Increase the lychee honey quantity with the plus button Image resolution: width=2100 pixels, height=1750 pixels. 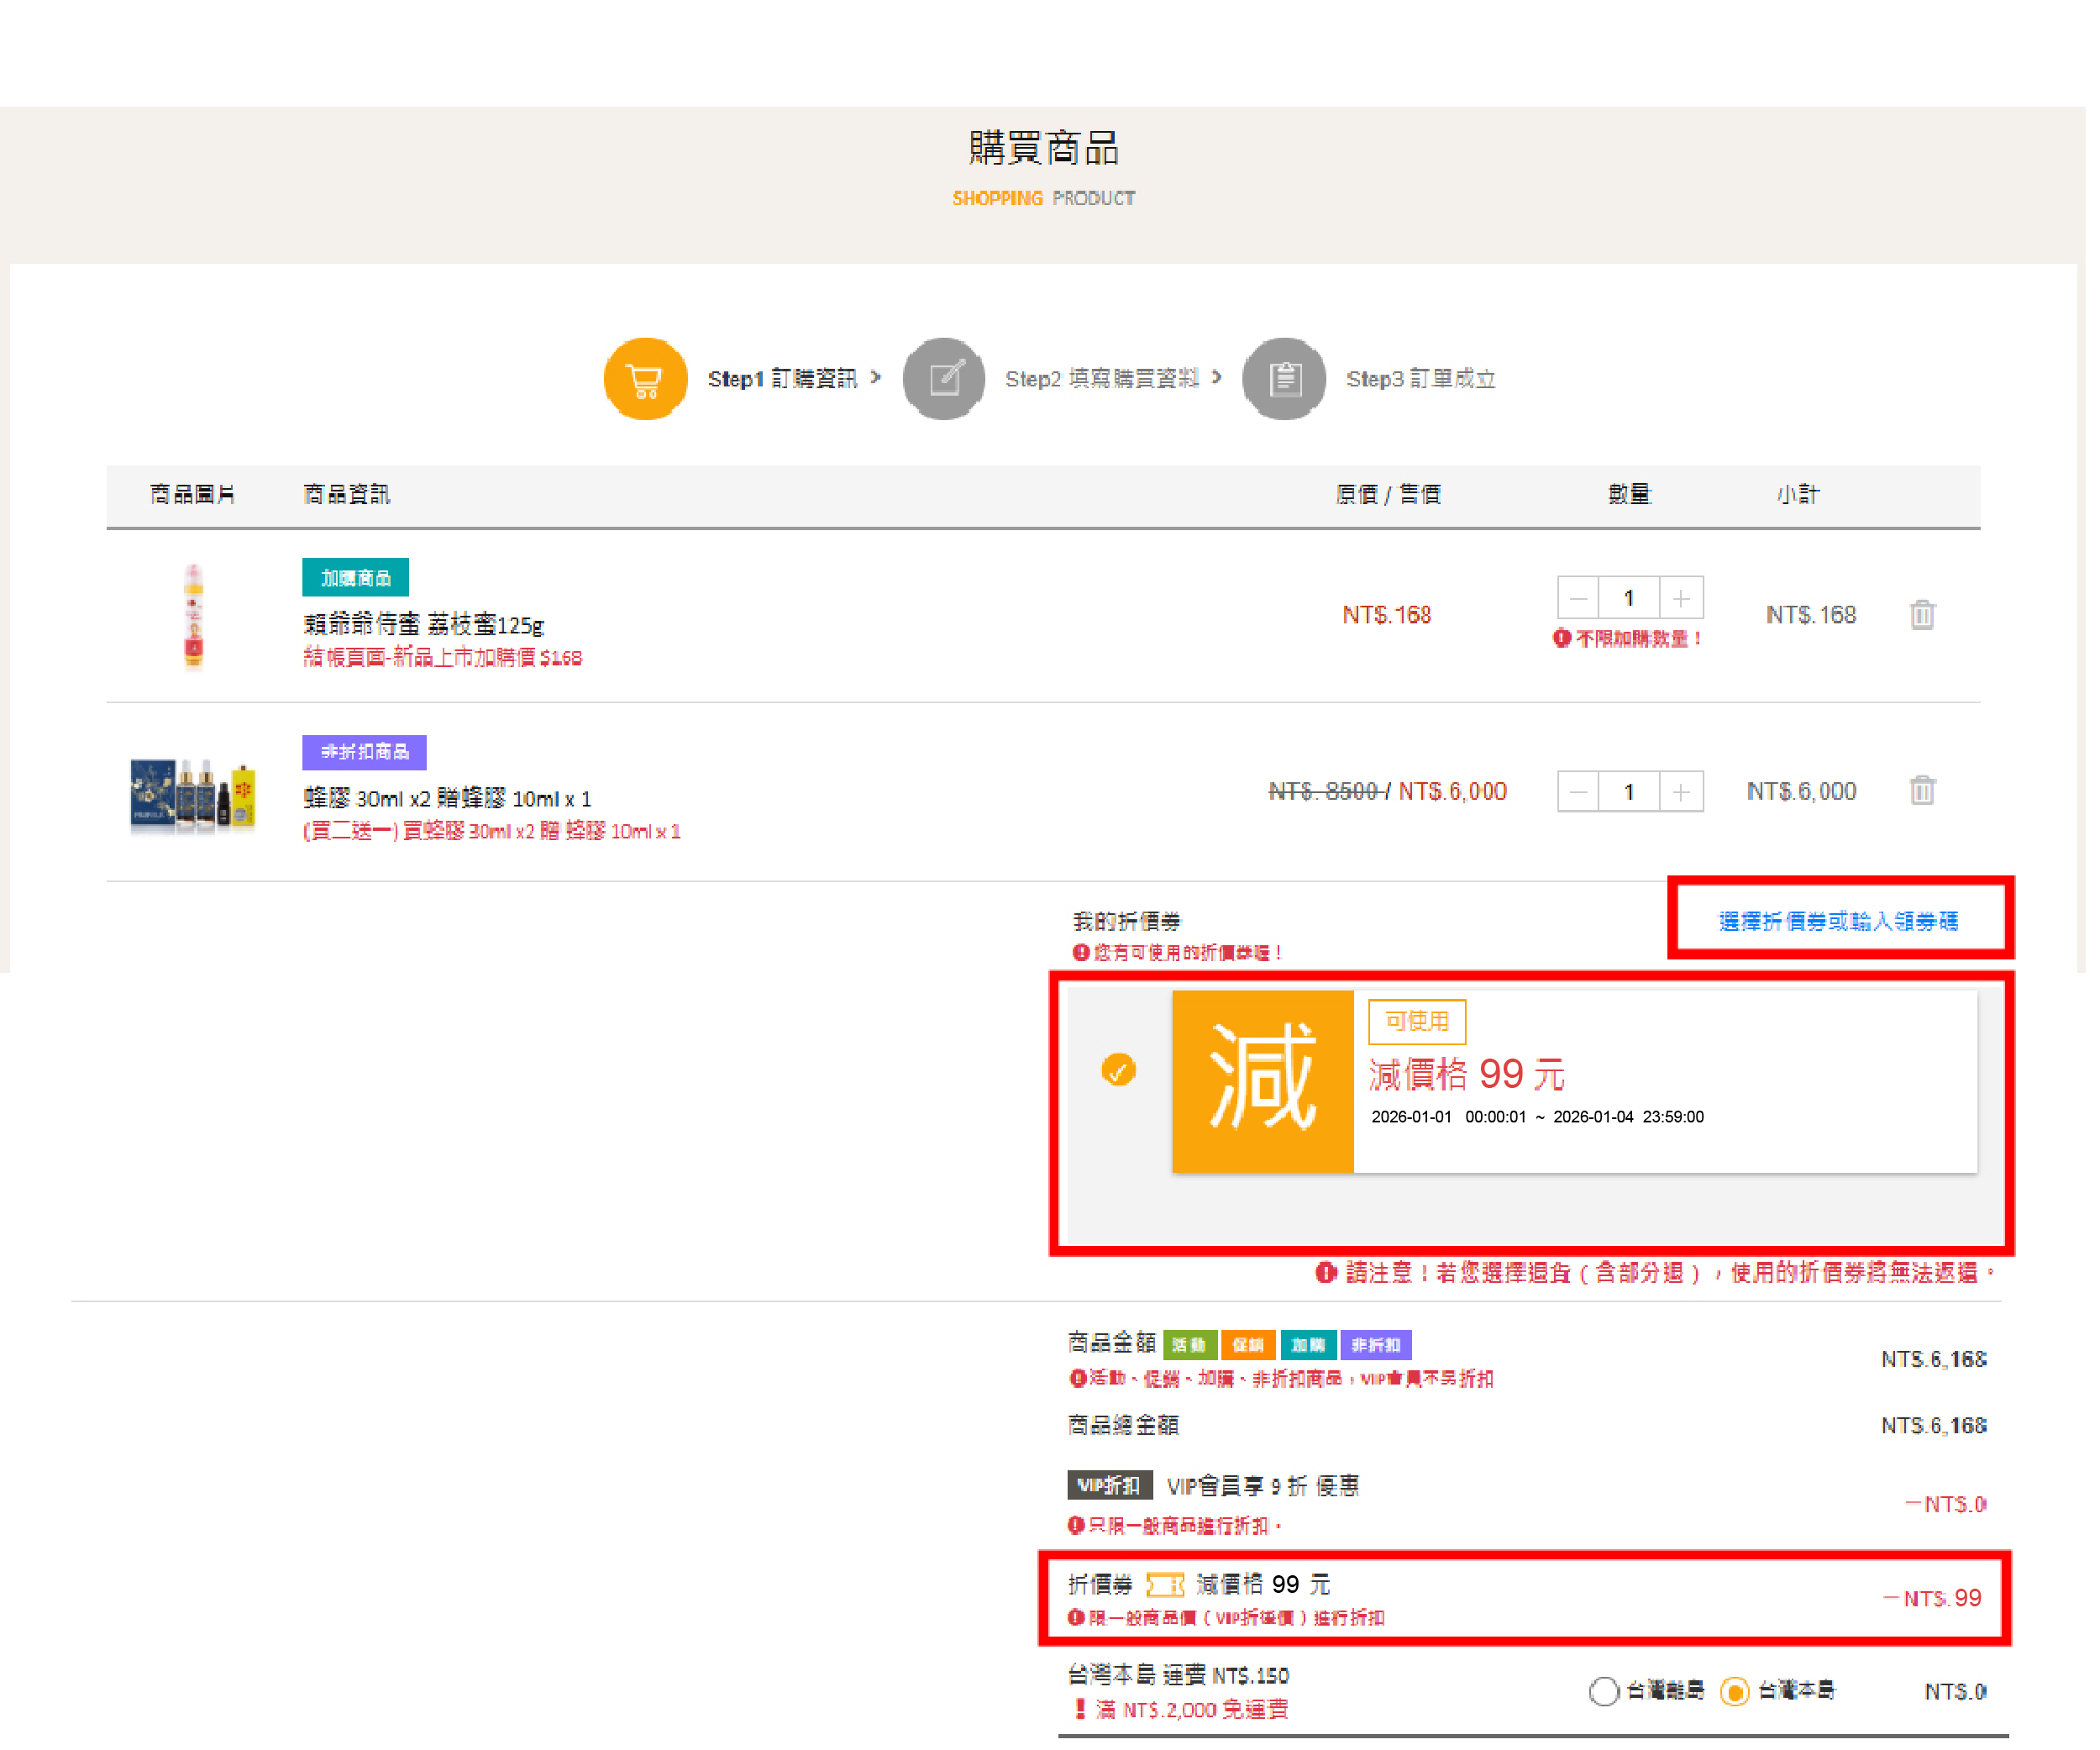(x=1680, y=598)
